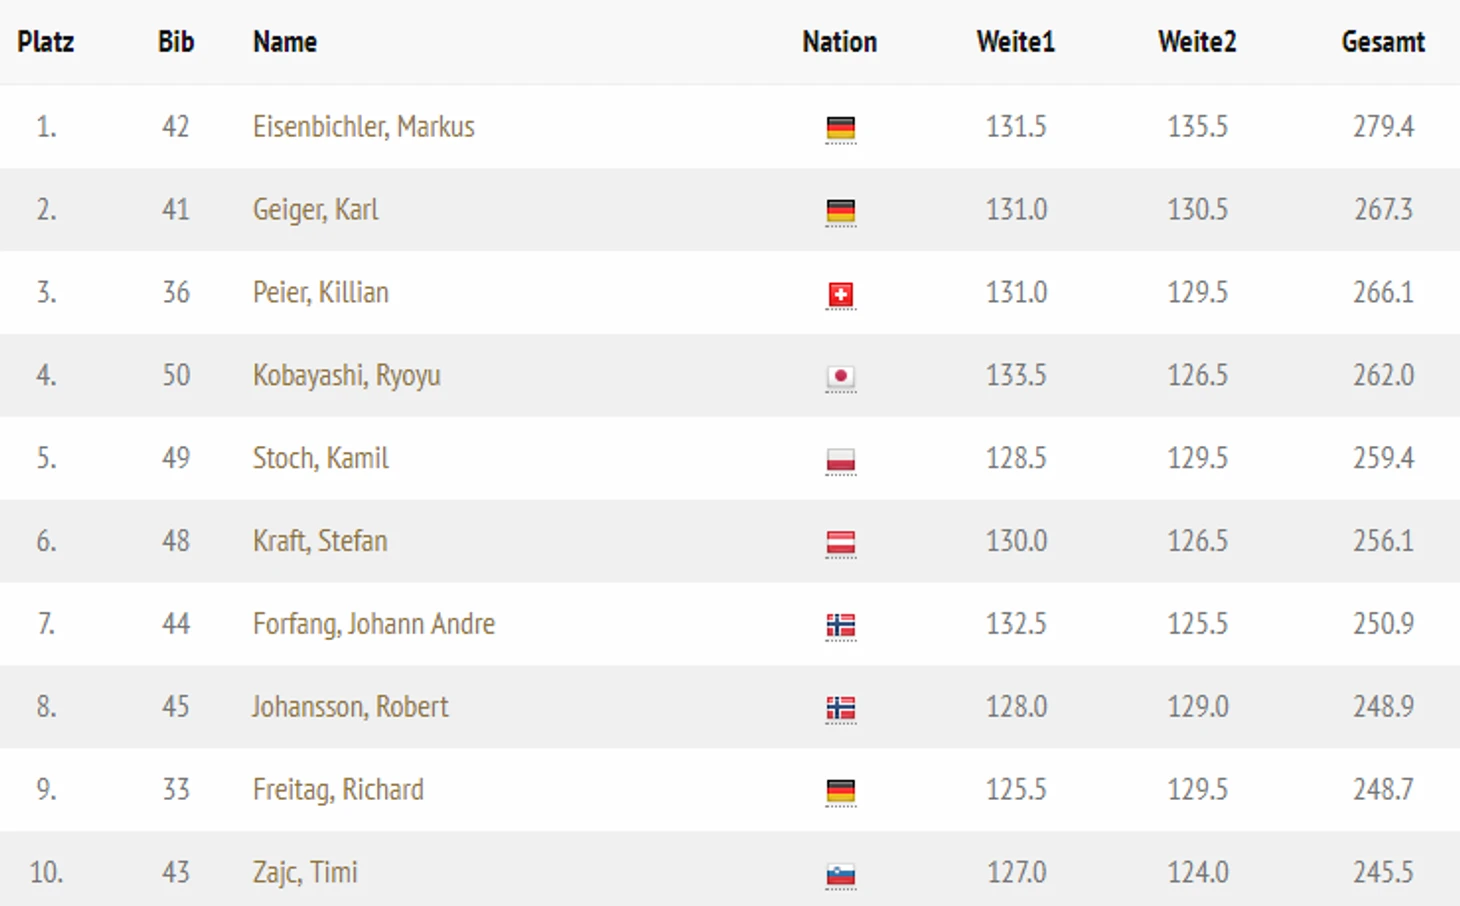
Task: Click the Swiss flag for Killian Peier
Action: click(x=840, y=294)
